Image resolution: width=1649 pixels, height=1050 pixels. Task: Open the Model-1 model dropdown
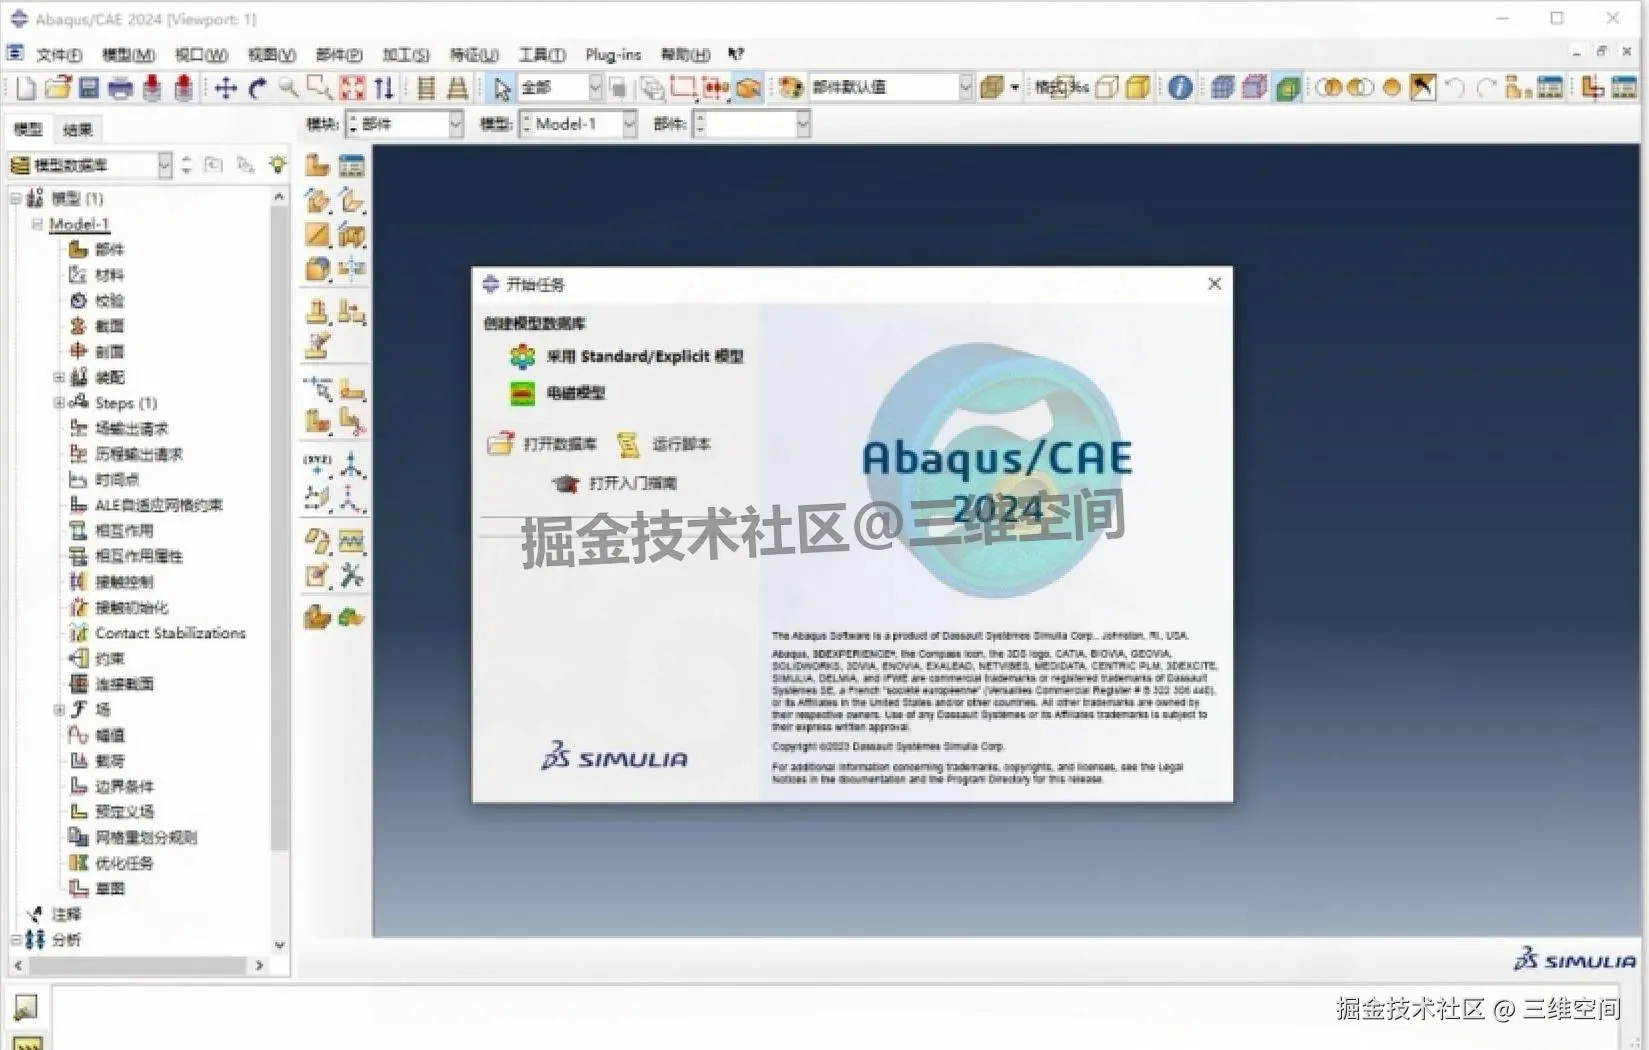pyautogui.click(x=629, y=123)
